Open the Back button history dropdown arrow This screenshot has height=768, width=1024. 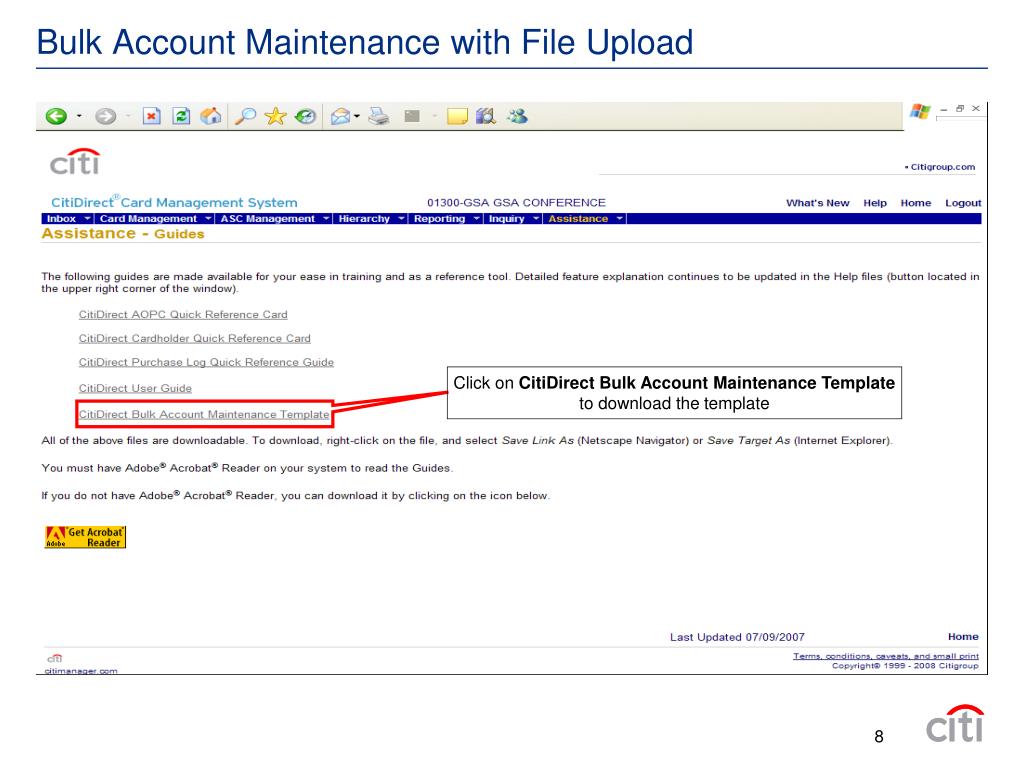point(79,116)
